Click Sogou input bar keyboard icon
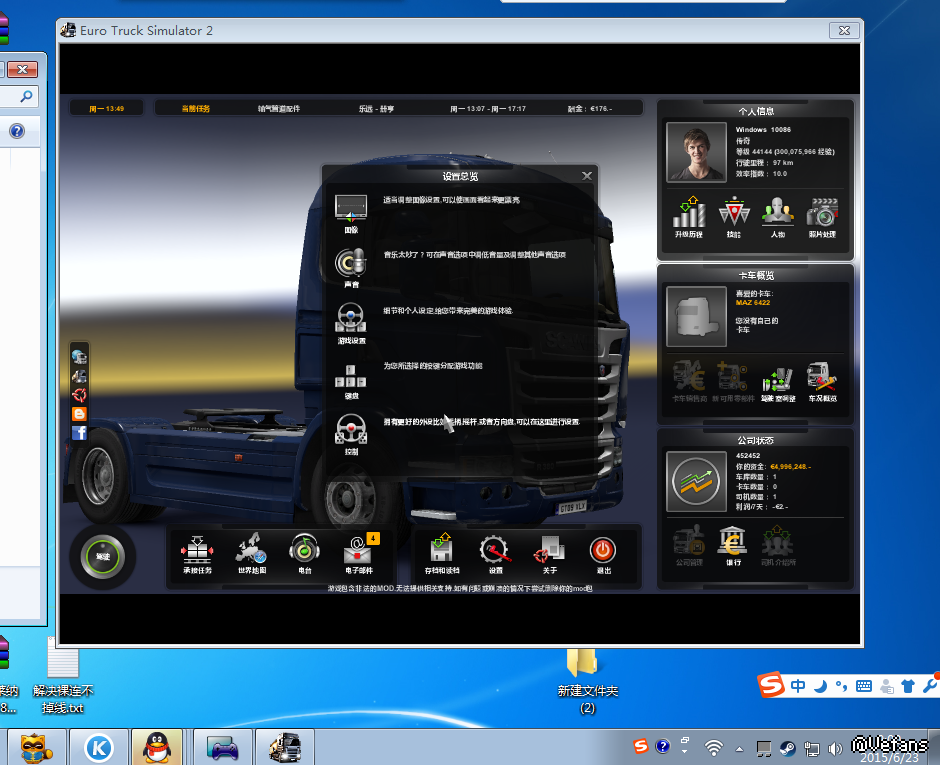Image resolution: width=940 pixels, height=765 pixels. pos(864,686)
